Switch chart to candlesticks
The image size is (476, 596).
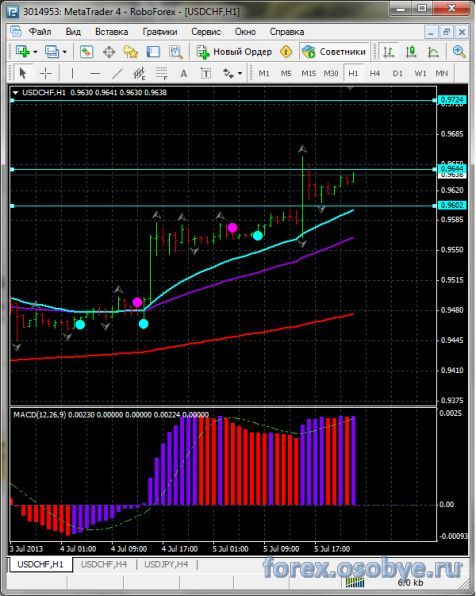411,52
